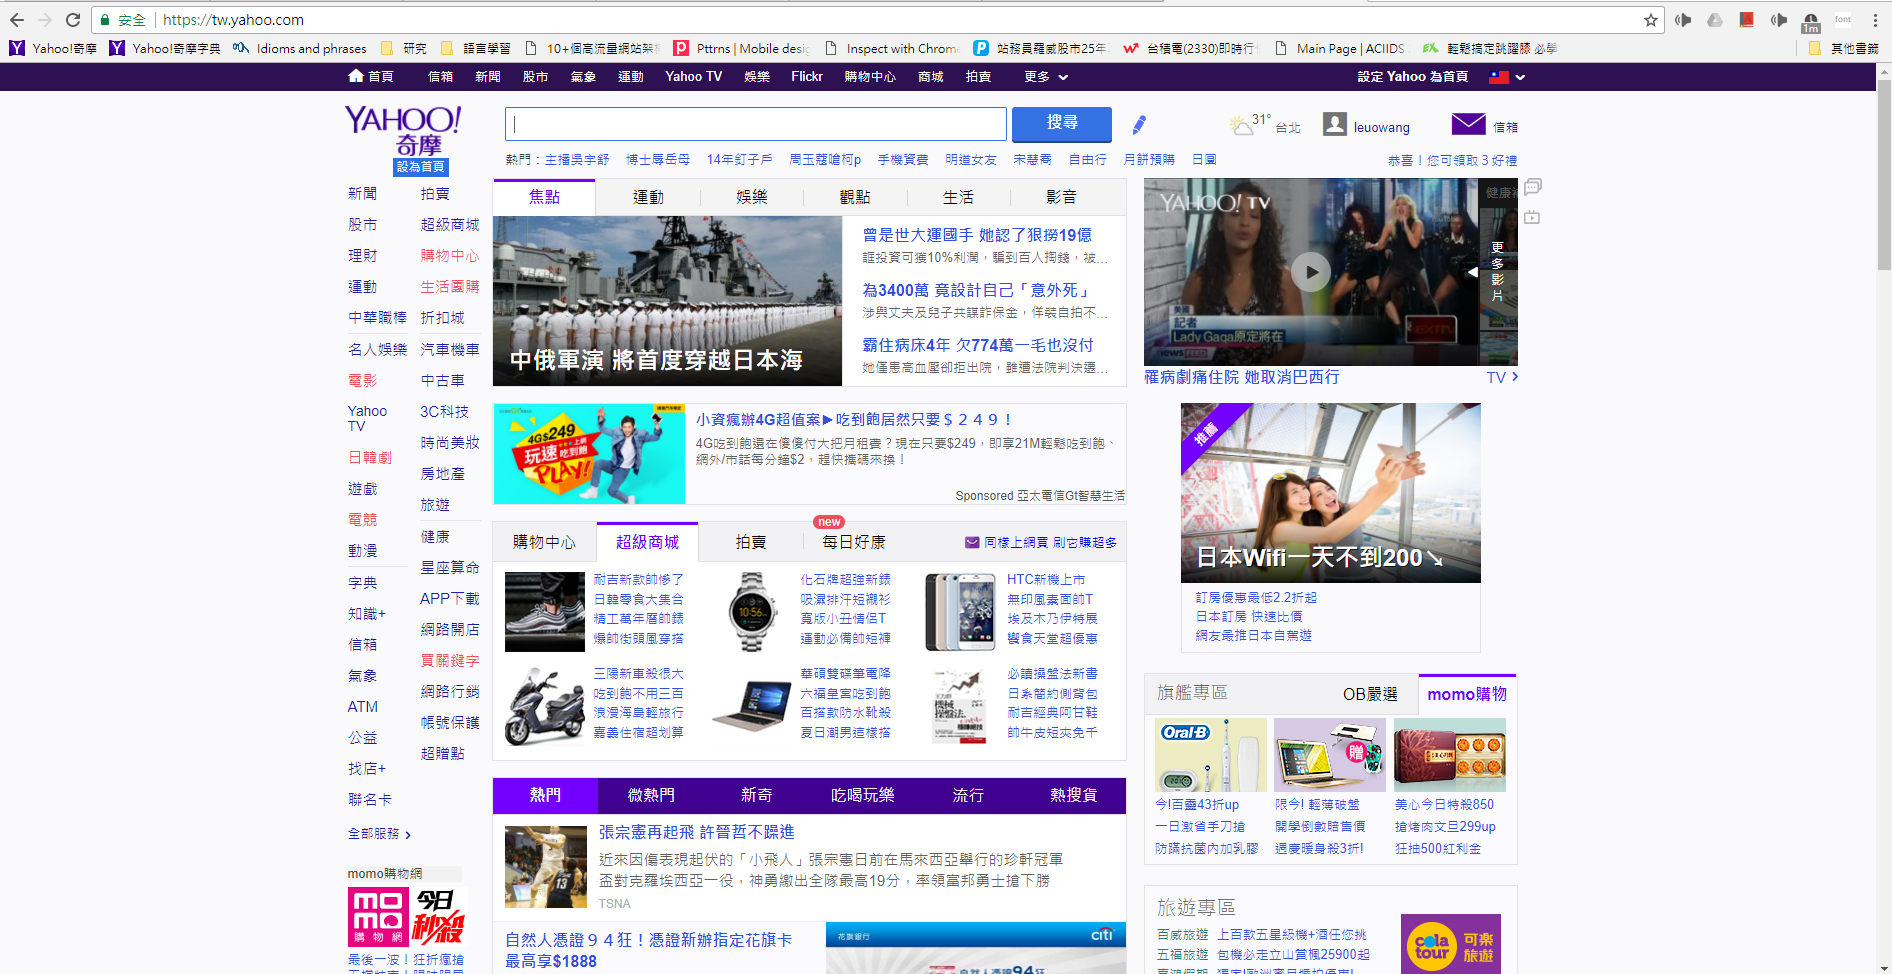The image size is (1892, 974).
Task: Reload the page using the refresh icon
Action: [x=73, y=20]
